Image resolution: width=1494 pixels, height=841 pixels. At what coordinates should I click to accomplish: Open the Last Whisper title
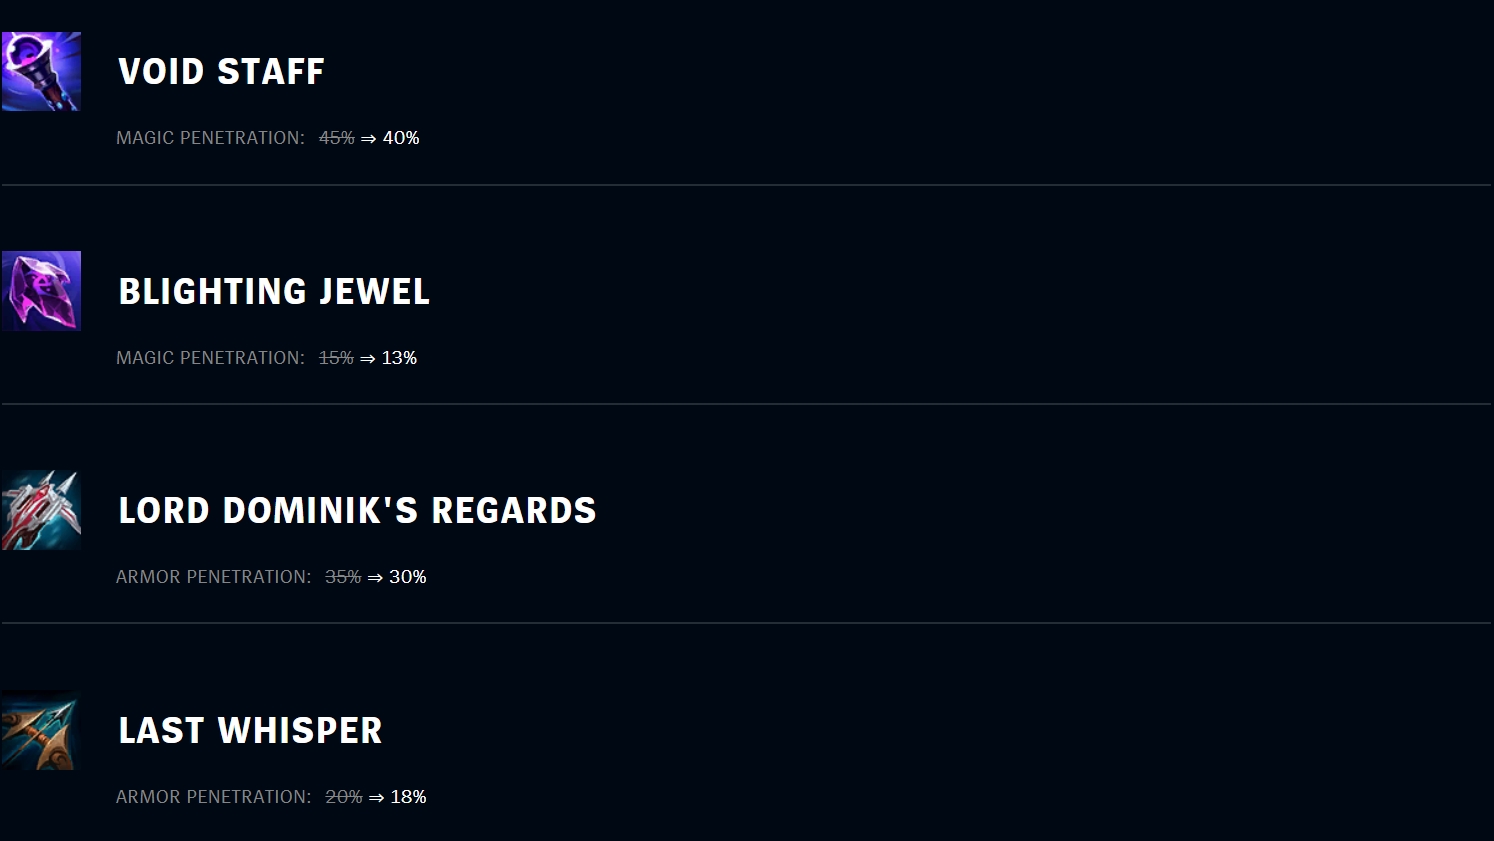(x=250, y=731)
